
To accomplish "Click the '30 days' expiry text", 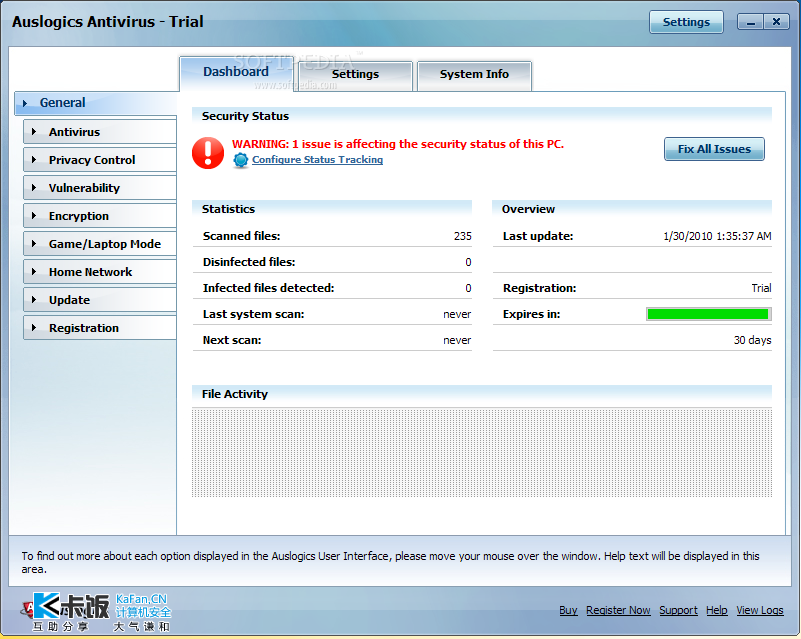I will pos(752,340).
